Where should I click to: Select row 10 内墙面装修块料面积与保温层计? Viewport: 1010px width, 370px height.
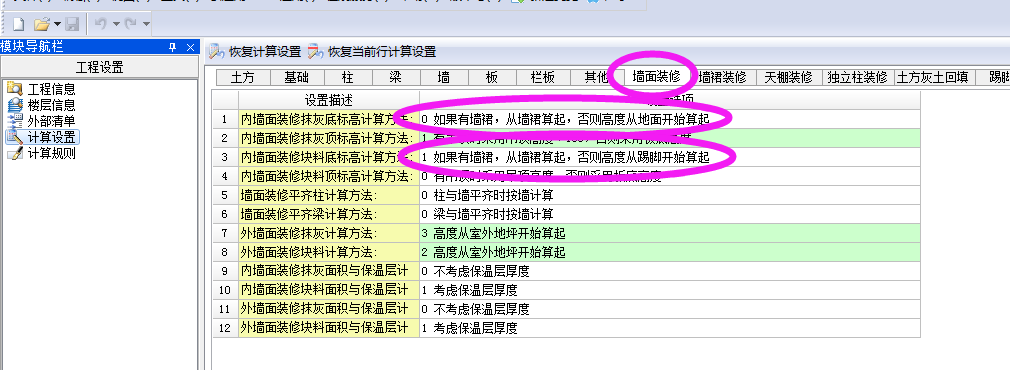[329, 290]
